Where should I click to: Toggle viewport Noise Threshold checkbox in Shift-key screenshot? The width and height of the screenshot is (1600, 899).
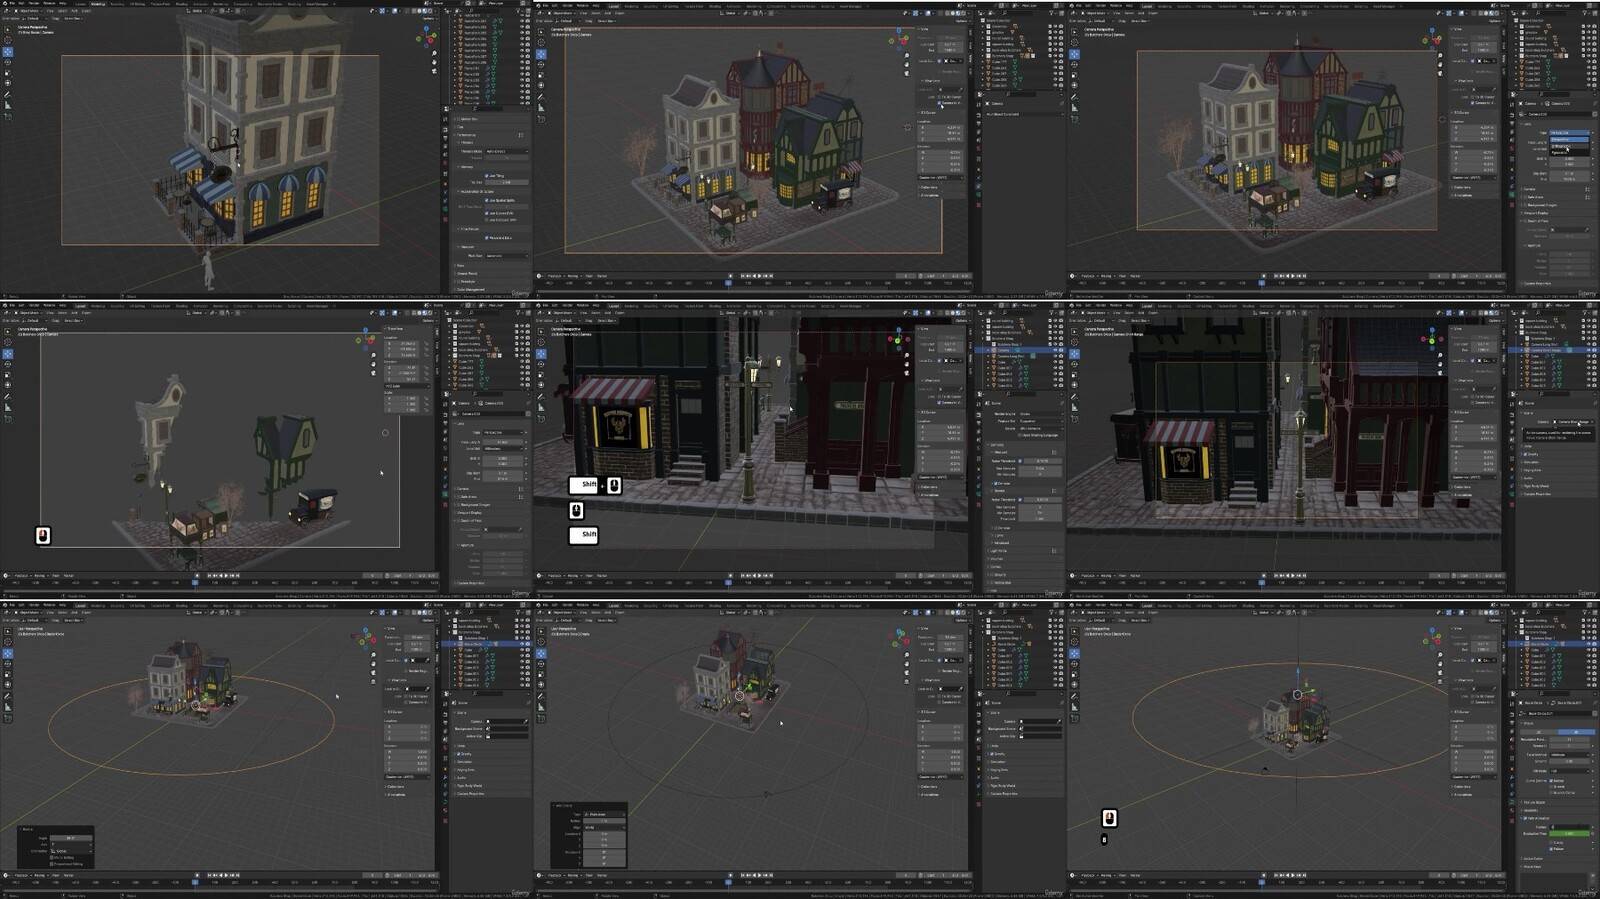tap(1020, 461)
